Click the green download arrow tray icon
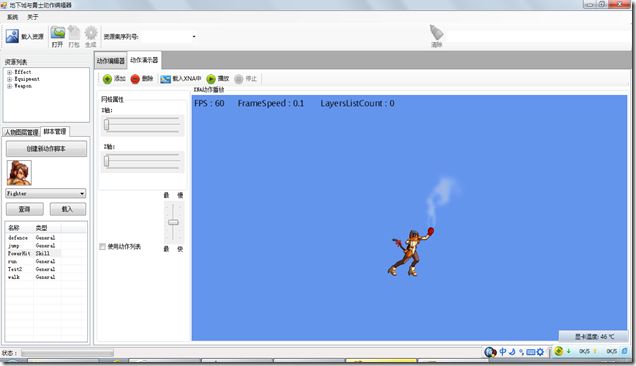636x366 pixels. pos(569,351)
